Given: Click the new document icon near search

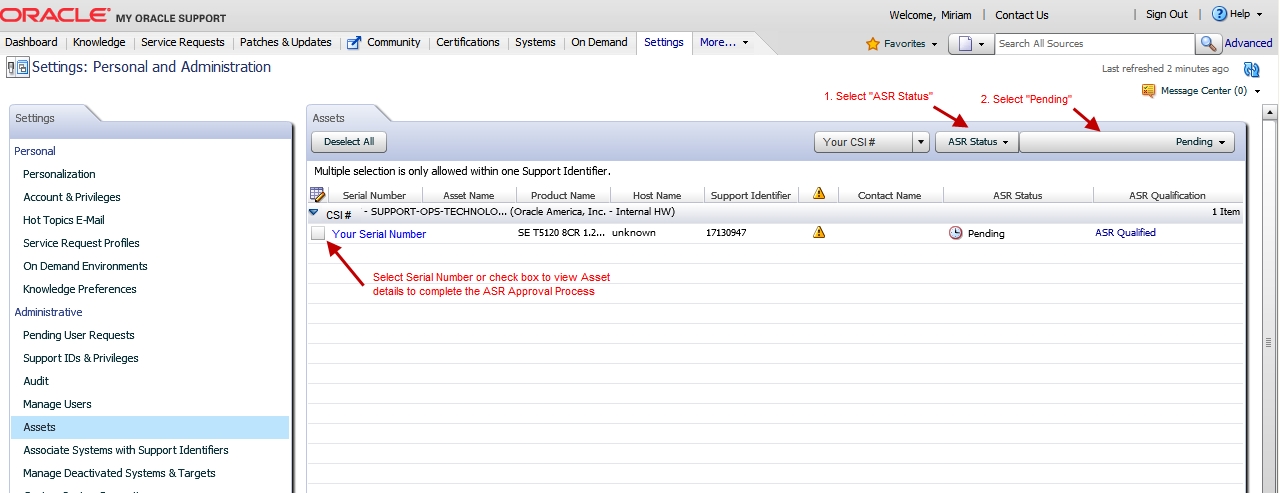Looking at the screenshot, I should [963, 44].
